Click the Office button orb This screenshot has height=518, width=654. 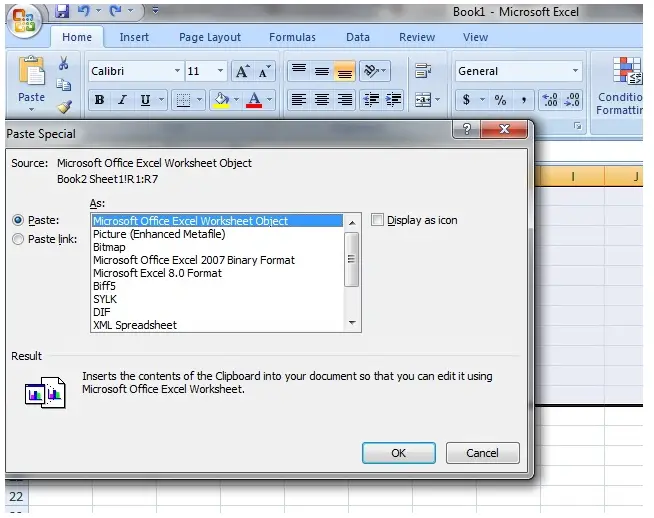click(24, 21)
